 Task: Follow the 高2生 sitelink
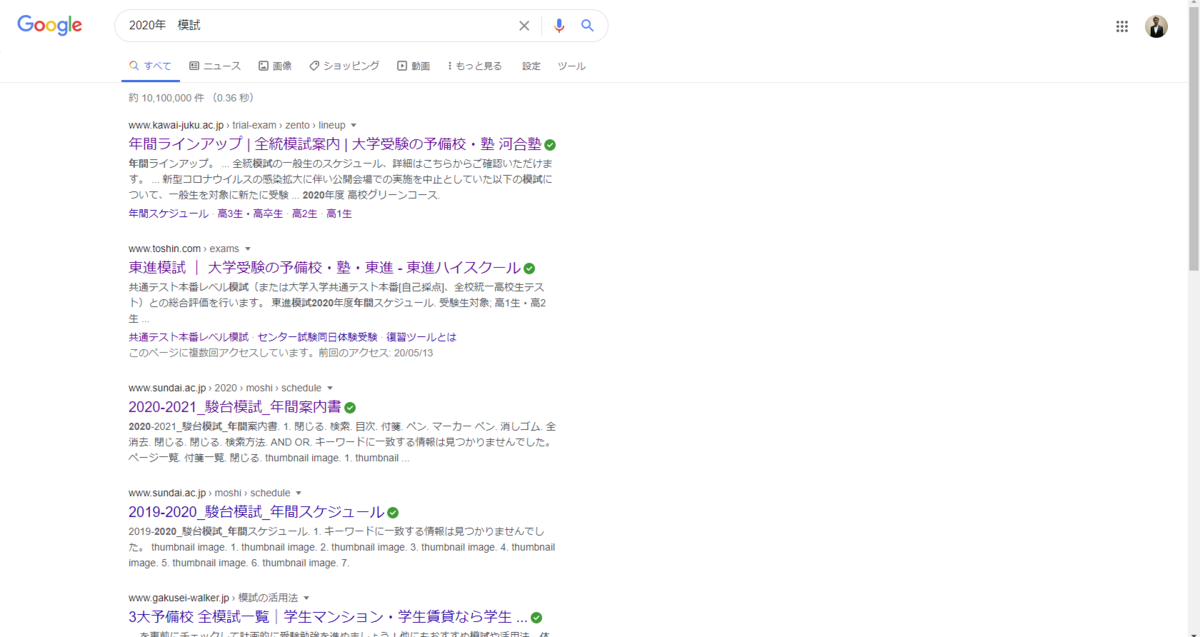pos(304,214)
